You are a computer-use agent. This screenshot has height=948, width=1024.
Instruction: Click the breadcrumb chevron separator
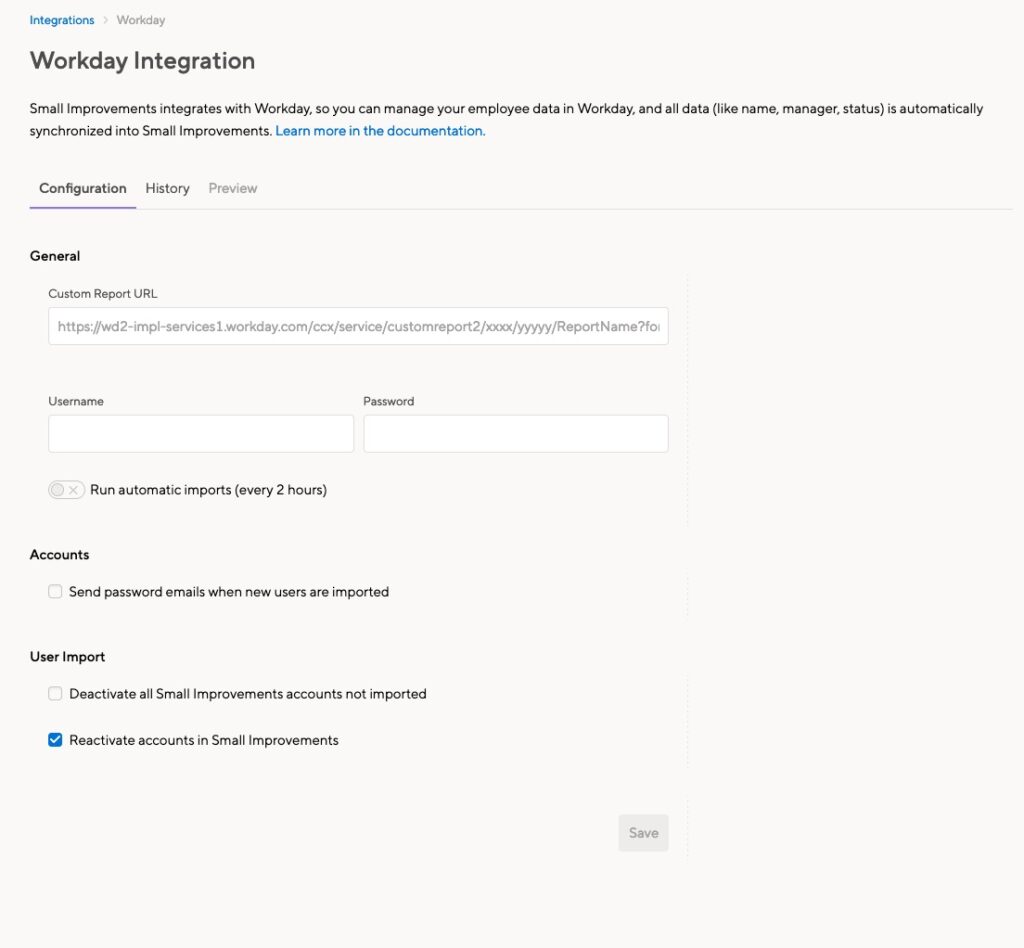[105, 20]
